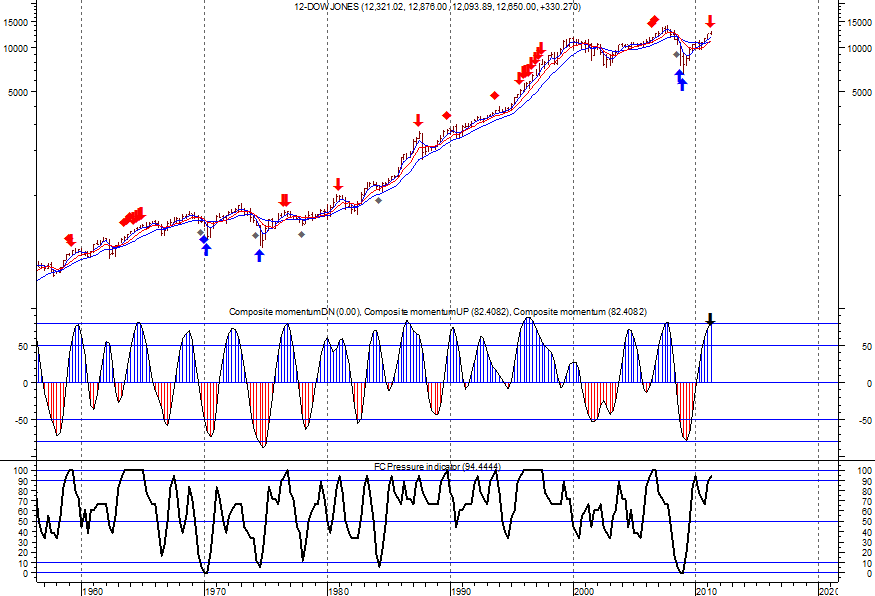Select 70 on the left pressure axis
Image resolution: width=875 pixels, height=596 pixels.
pos(23,501)
